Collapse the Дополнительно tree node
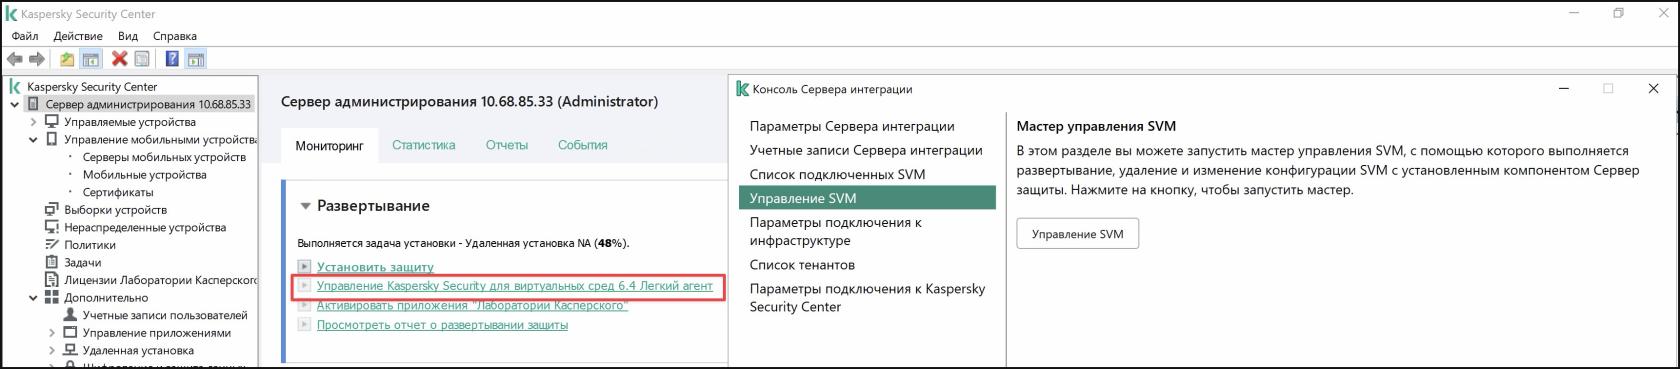The width and height of the screenshot is (1680, 369). point(33,297)
